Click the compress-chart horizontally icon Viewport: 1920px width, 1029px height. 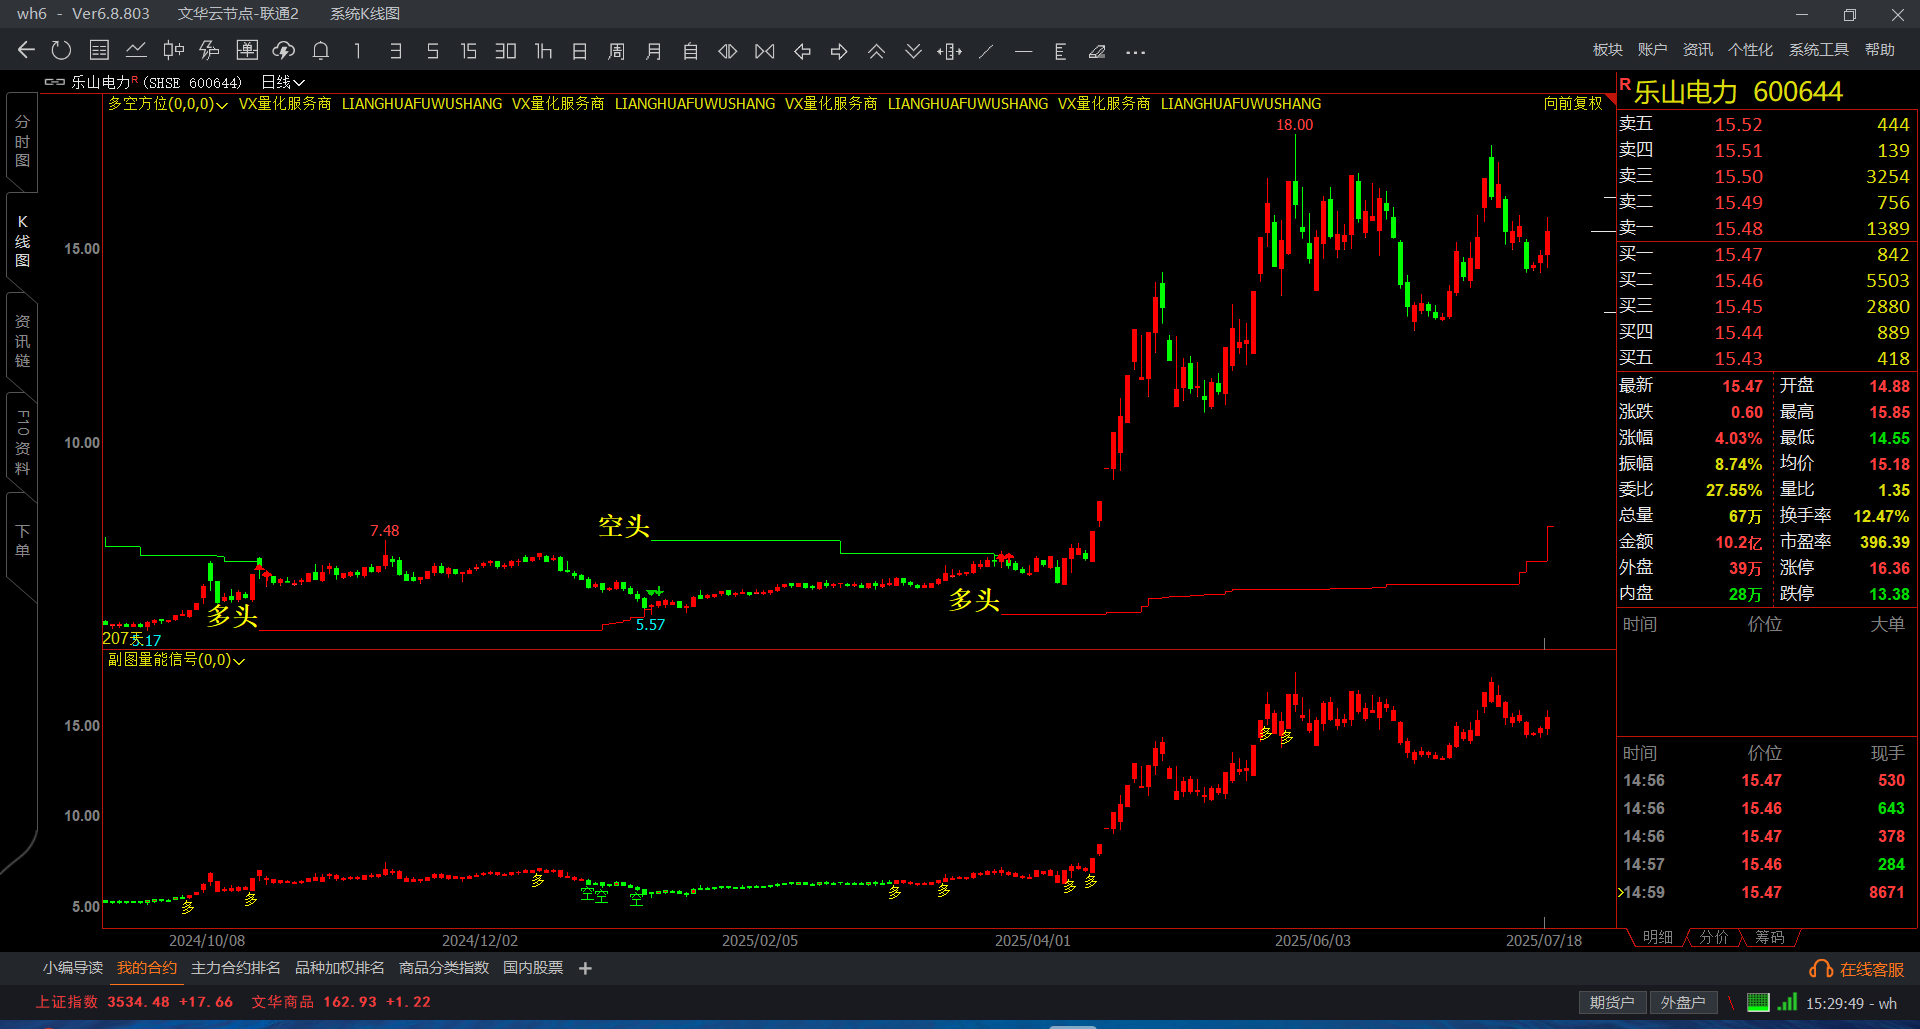tap(765, 51)
